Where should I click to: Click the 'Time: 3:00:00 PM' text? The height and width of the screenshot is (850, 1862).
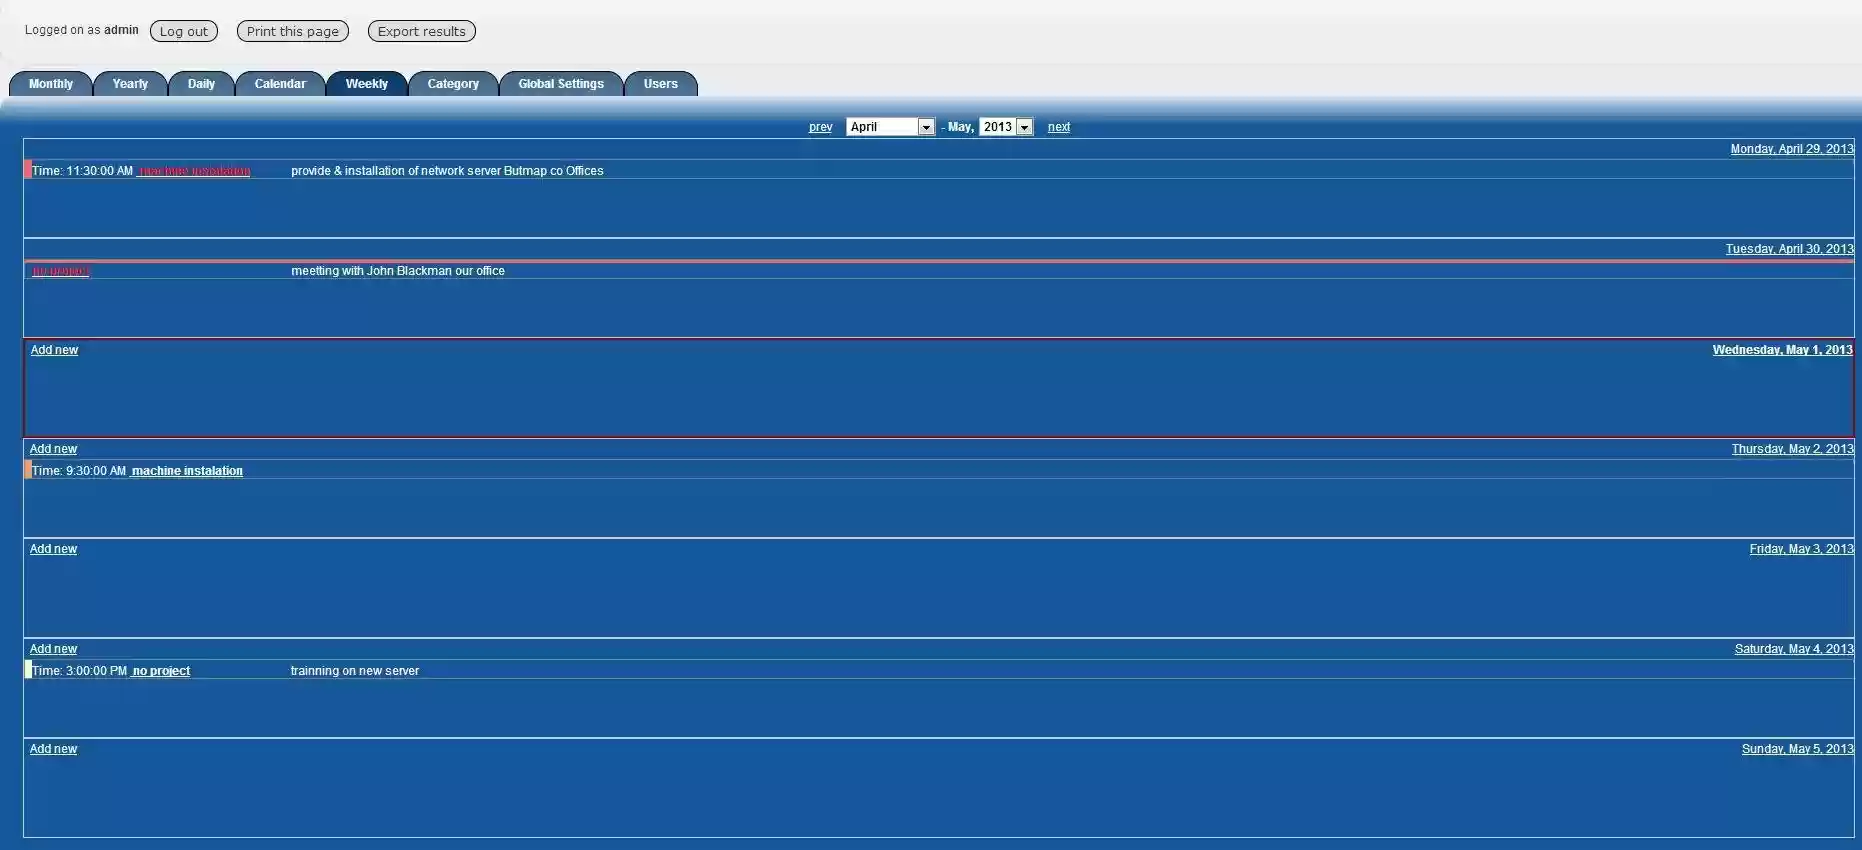80,671
